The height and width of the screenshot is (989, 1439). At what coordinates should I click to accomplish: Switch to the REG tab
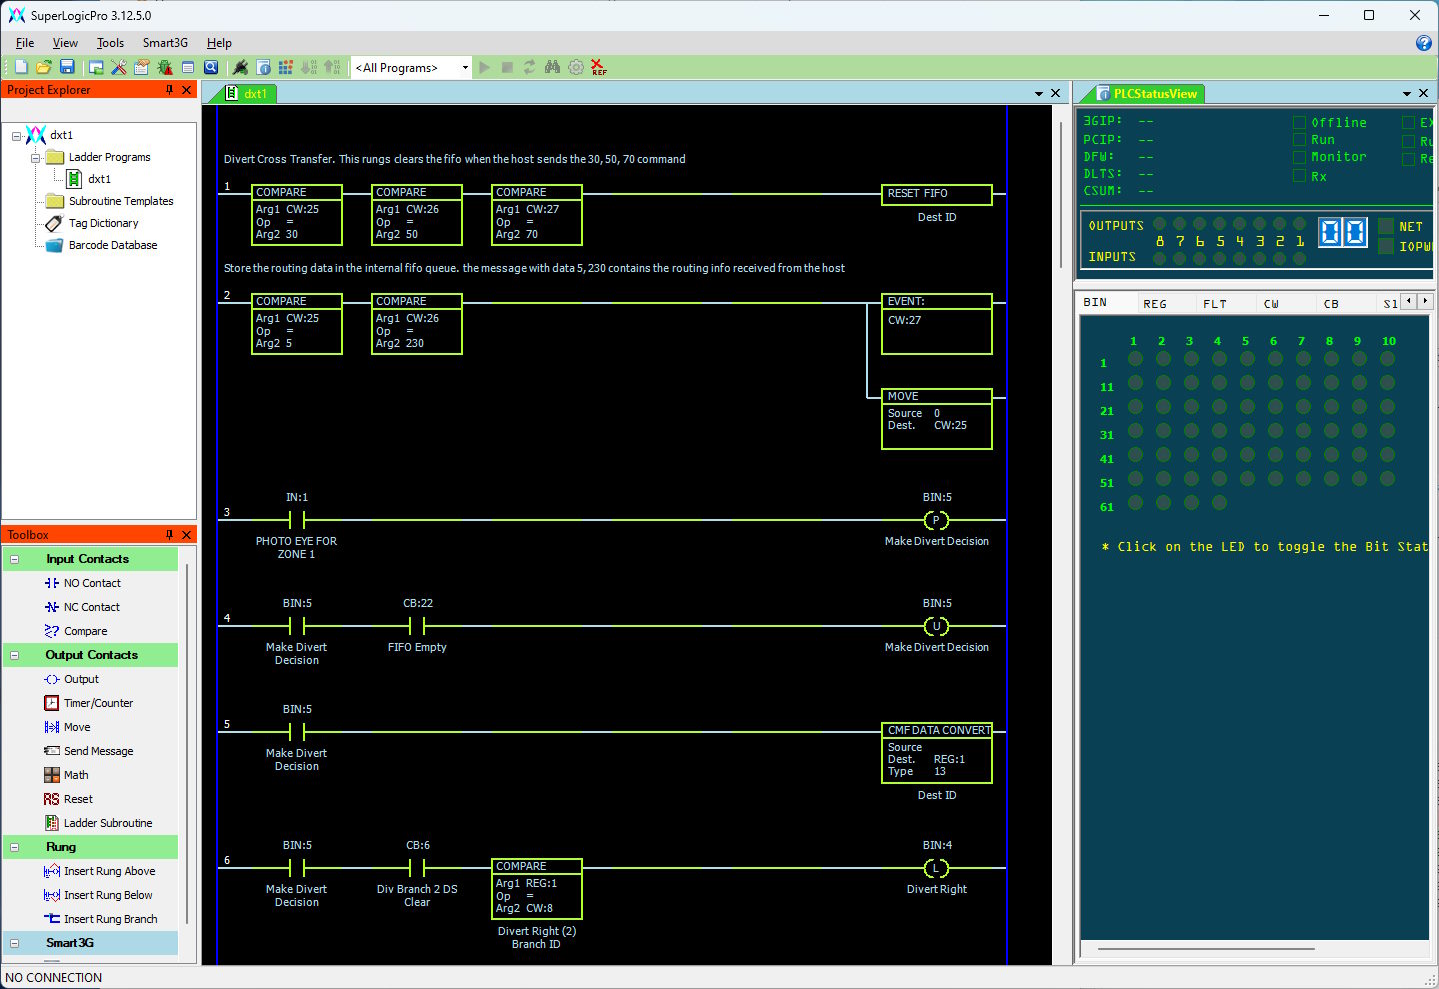click(x=1155, y=304)
